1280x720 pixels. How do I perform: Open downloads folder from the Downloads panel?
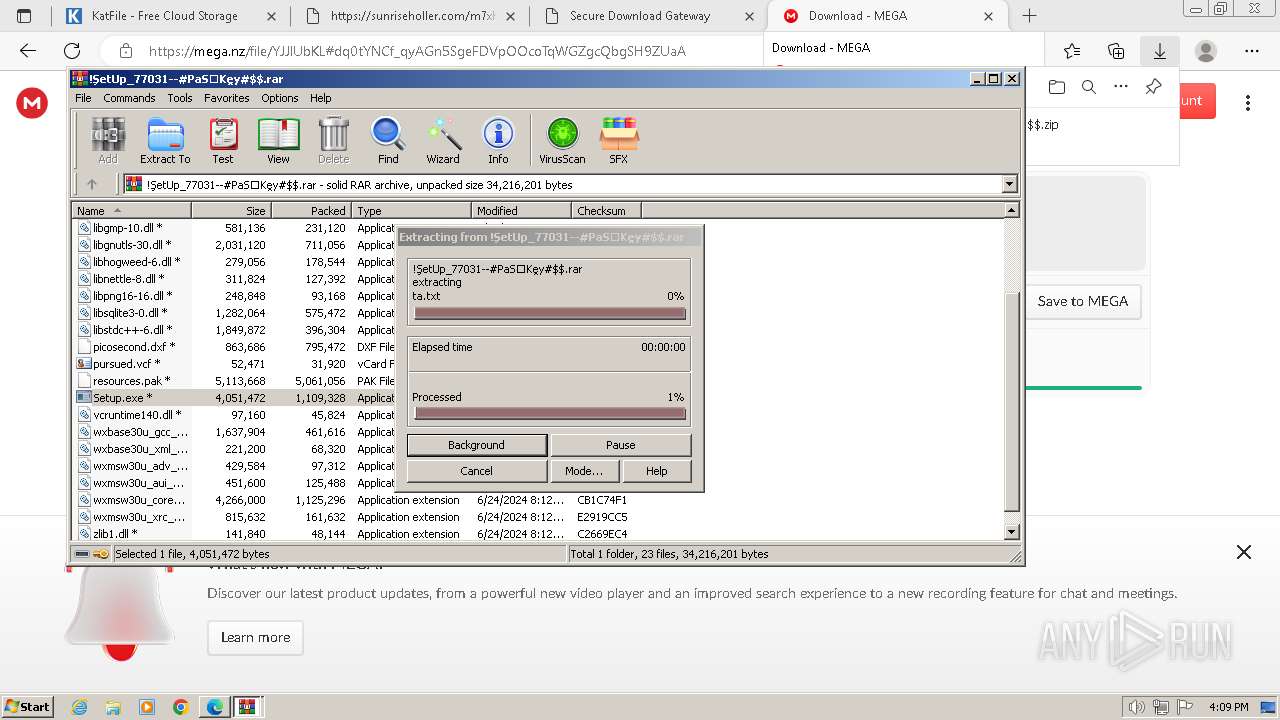[1057, 87]
